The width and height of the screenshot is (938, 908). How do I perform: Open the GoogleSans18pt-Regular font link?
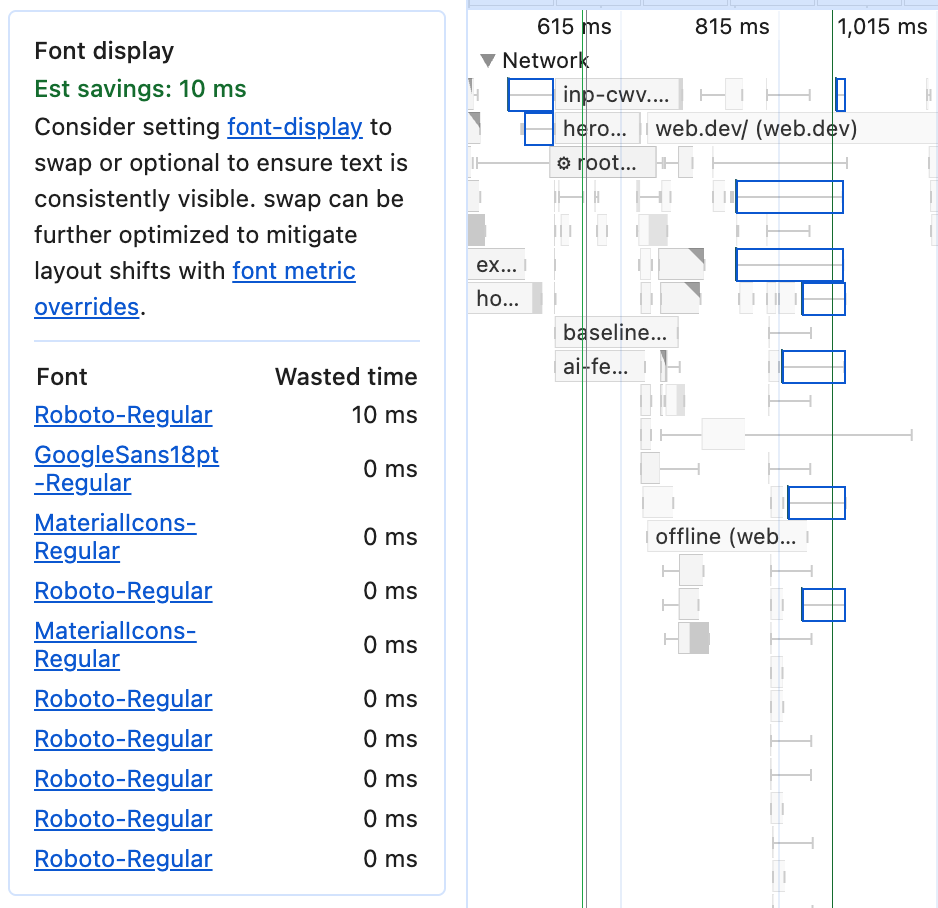coord(126,468)
